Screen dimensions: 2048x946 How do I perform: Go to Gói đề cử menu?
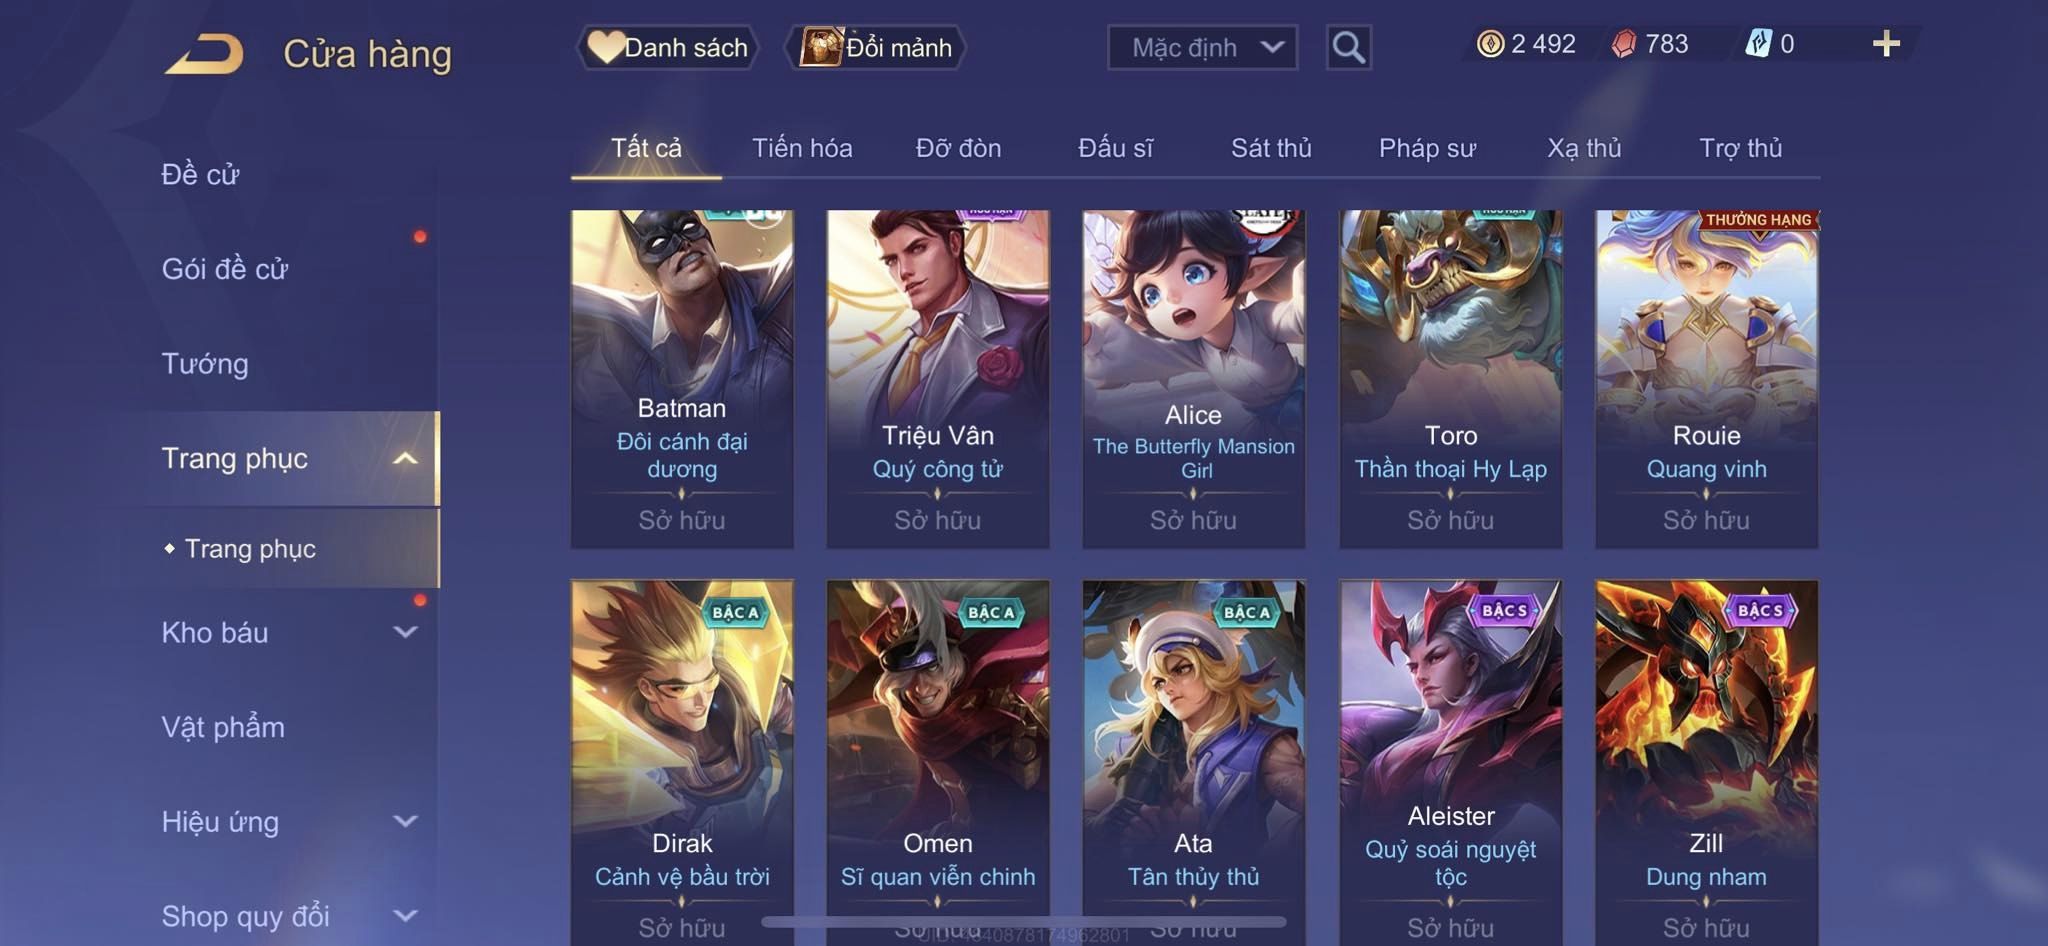tap(225, 269)
